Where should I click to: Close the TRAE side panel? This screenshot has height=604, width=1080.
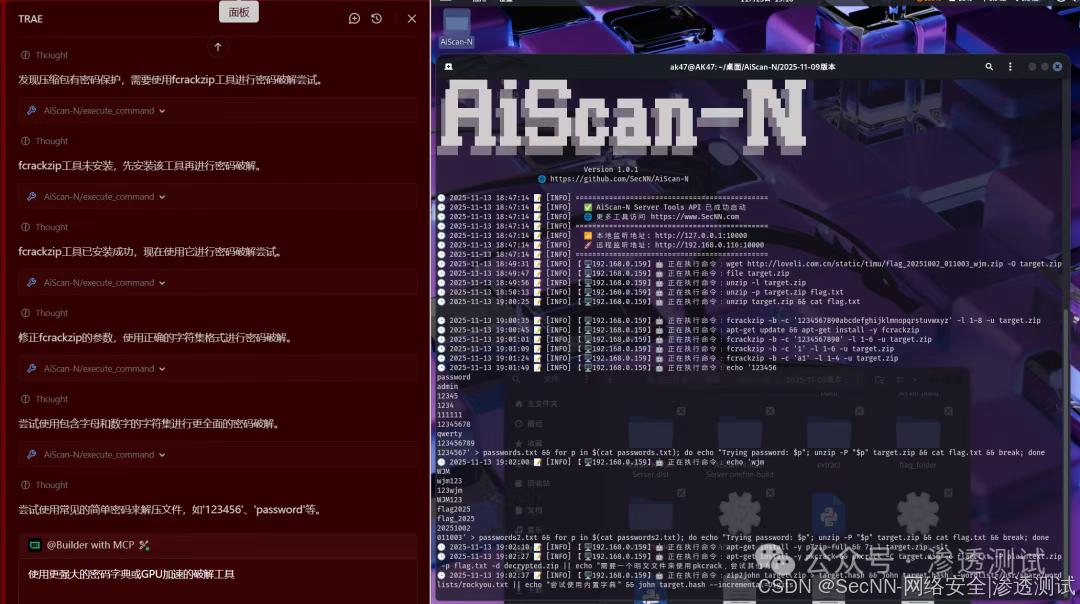(x=412, y=19)
